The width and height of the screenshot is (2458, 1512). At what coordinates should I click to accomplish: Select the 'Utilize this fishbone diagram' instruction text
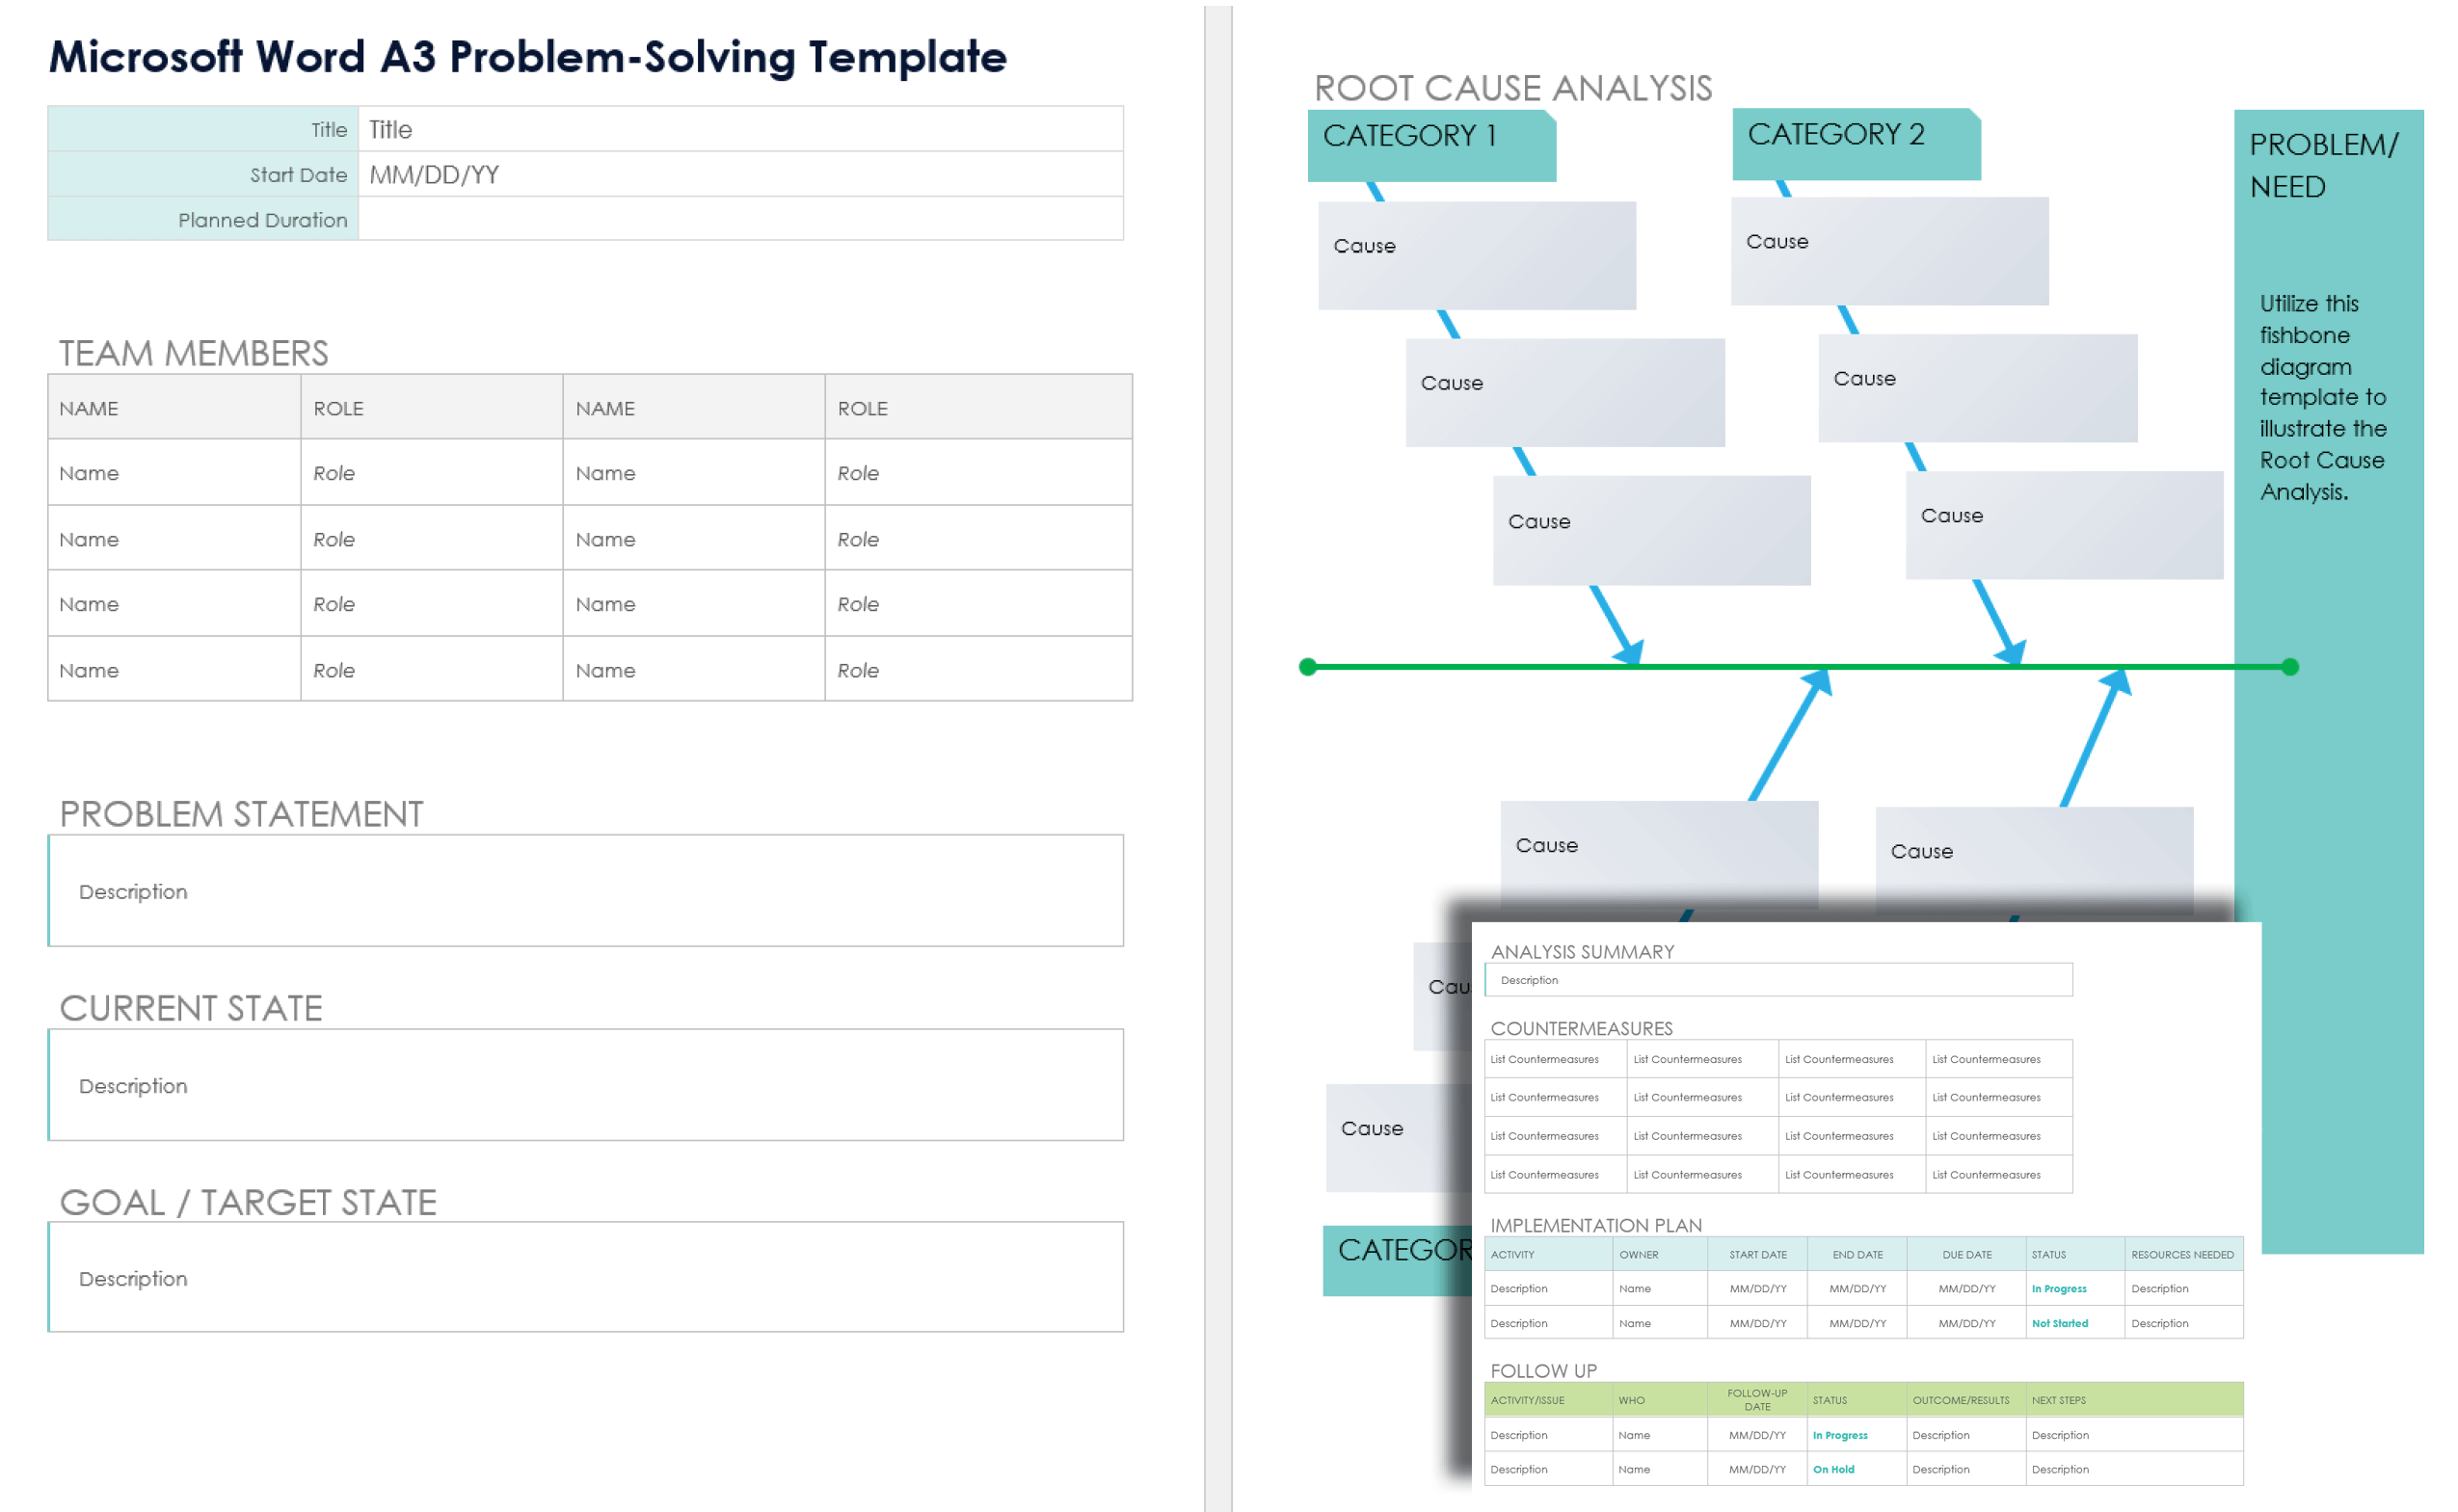[2322, 397]
